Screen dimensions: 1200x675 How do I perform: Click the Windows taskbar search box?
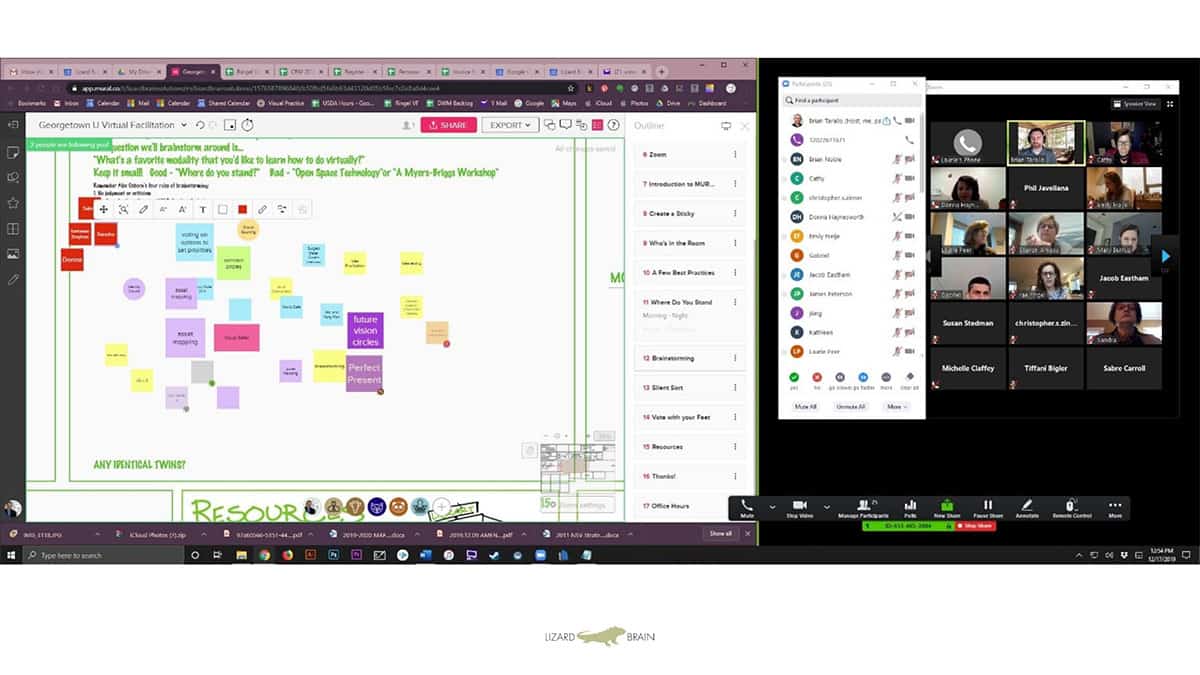tap(104, 555)
